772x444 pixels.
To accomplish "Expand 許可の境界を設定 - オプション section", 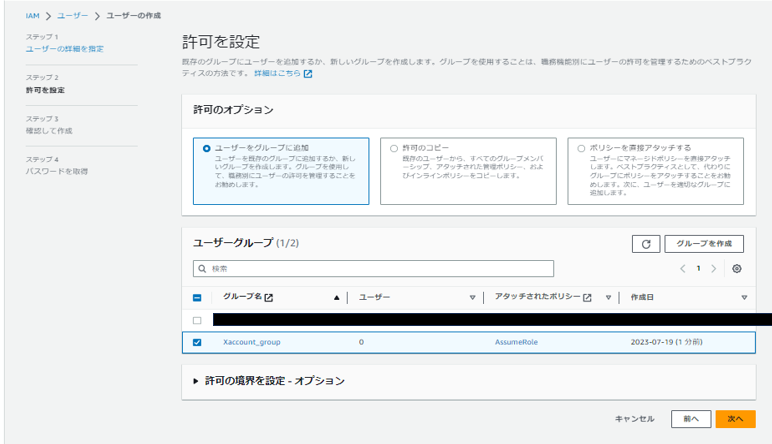I will pos(196,381).
